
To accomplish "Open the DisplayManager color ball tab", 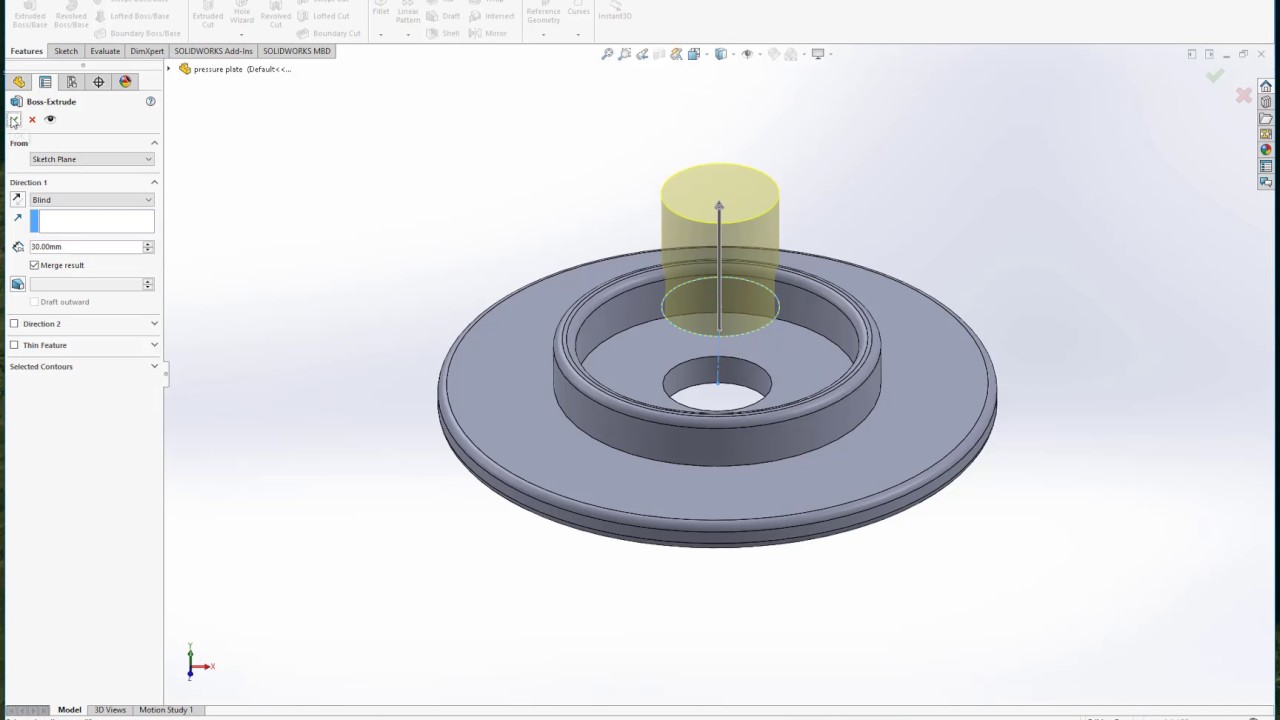I will coord(125,82).
